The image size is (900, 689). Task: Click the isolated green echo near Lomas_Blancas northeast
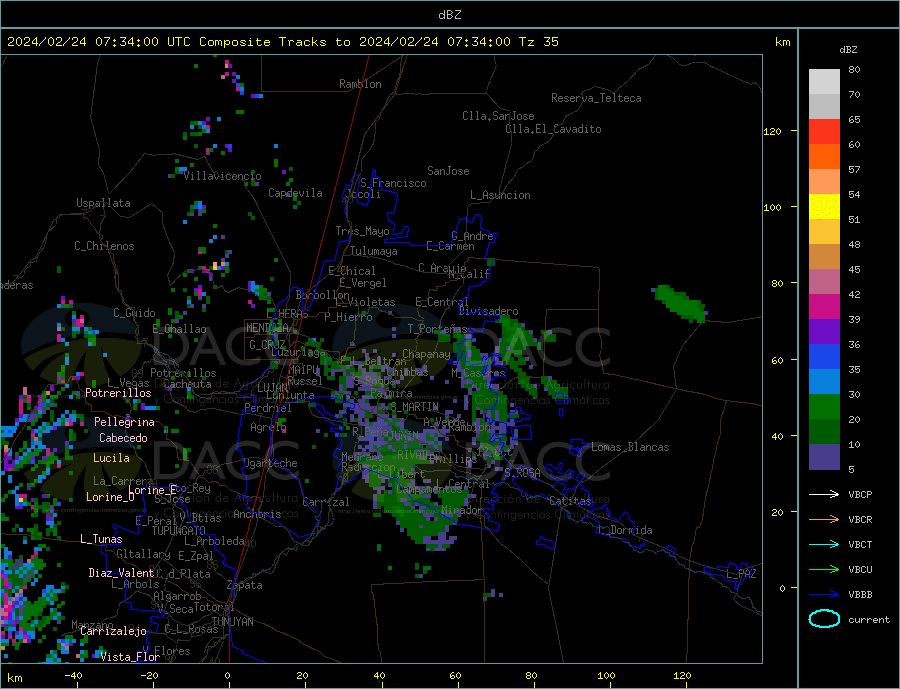click(680, 303)
